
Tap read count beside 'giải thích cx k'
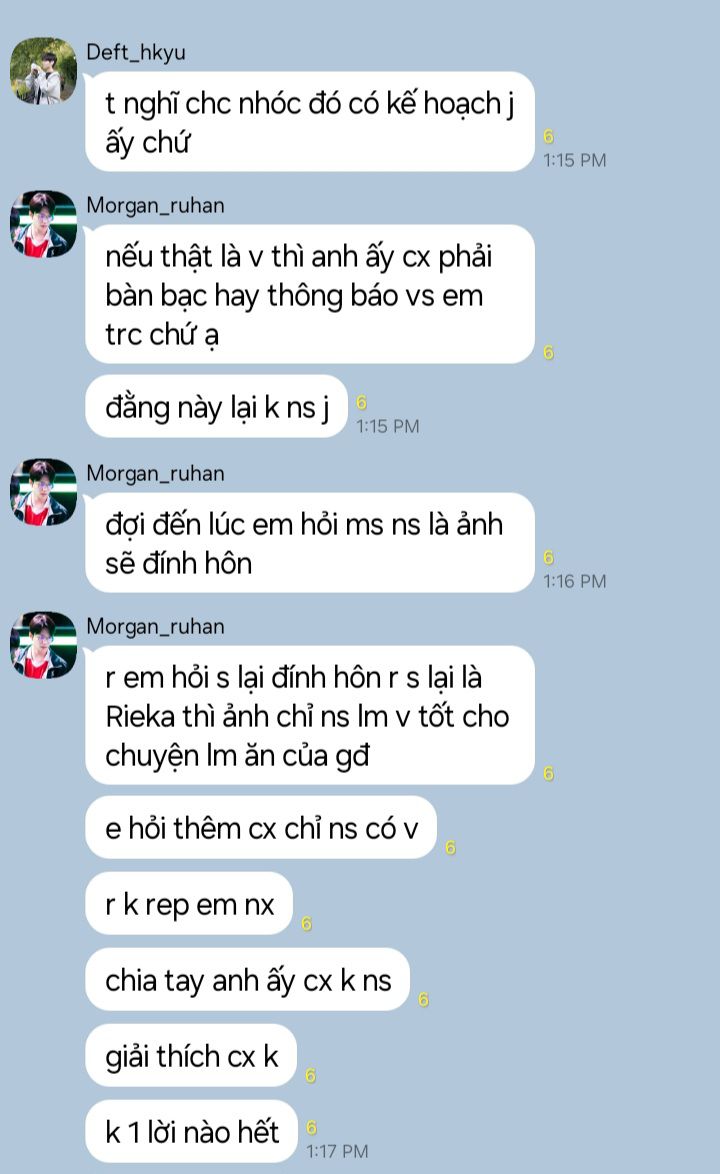[310, 1076]
